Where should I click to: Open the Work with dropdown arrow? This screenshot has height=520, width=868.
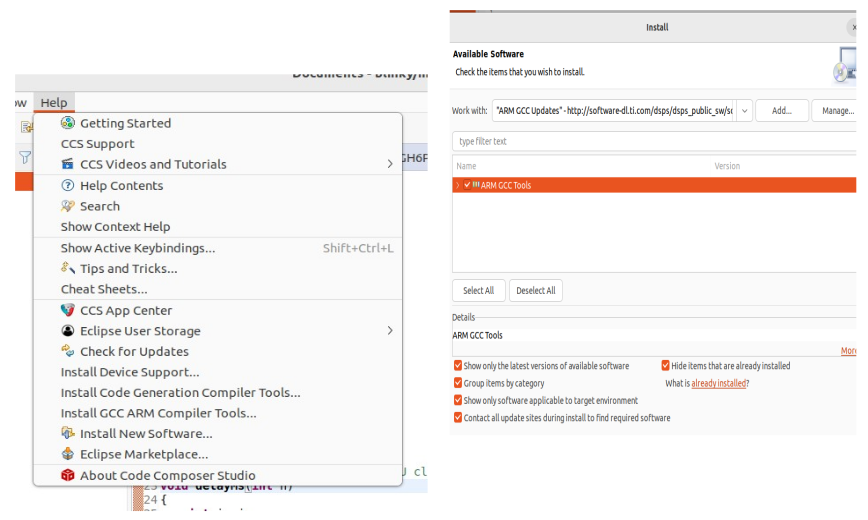pyautogui.click(x=744, y=111)
